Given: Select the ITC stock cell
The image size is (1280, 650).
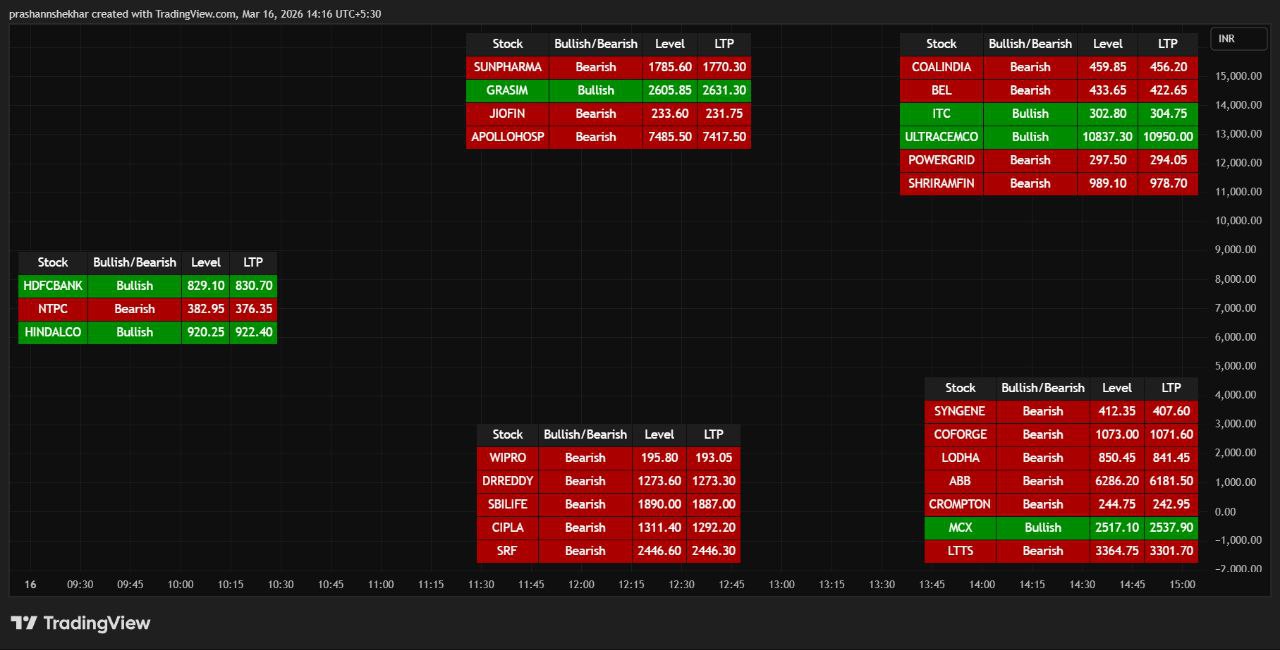Looking at the screenshot, I should coord(941,113).
